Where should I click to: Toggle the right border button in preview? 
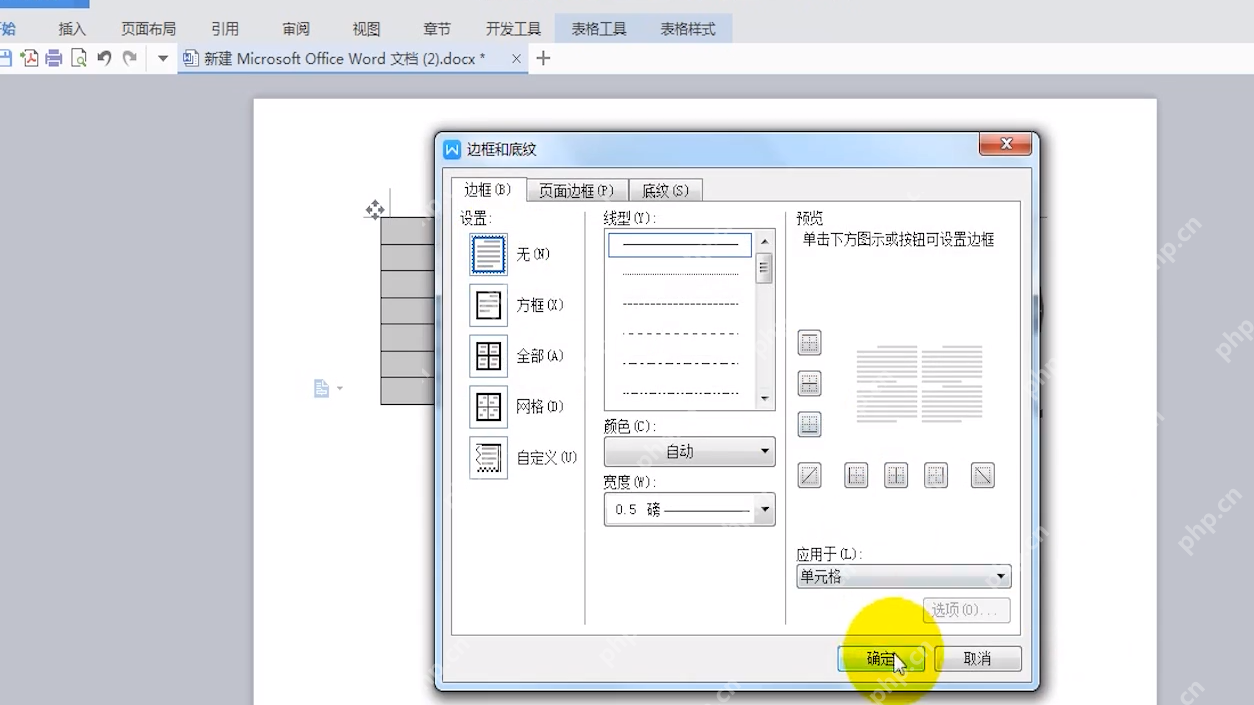[x=936, y=476]
